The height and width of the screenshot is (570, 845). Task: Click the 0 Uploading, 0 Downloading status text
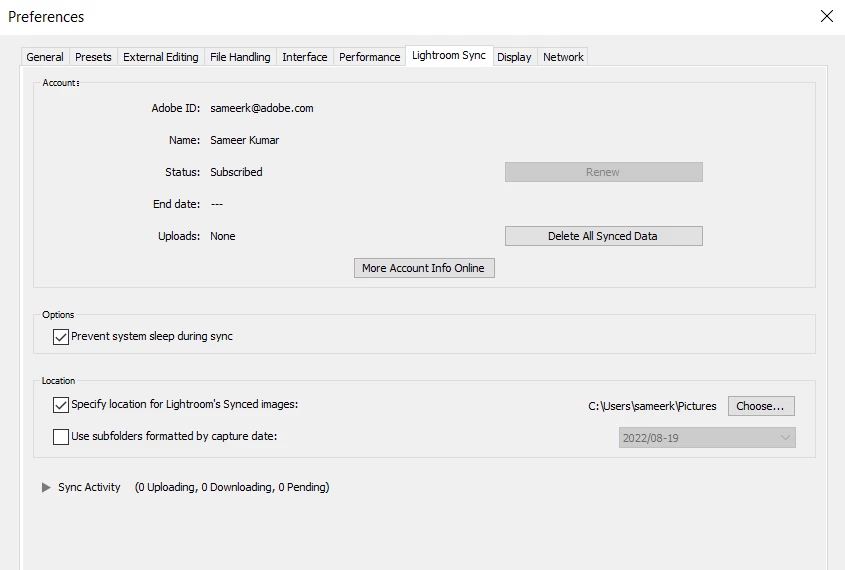tap(232, 487)
